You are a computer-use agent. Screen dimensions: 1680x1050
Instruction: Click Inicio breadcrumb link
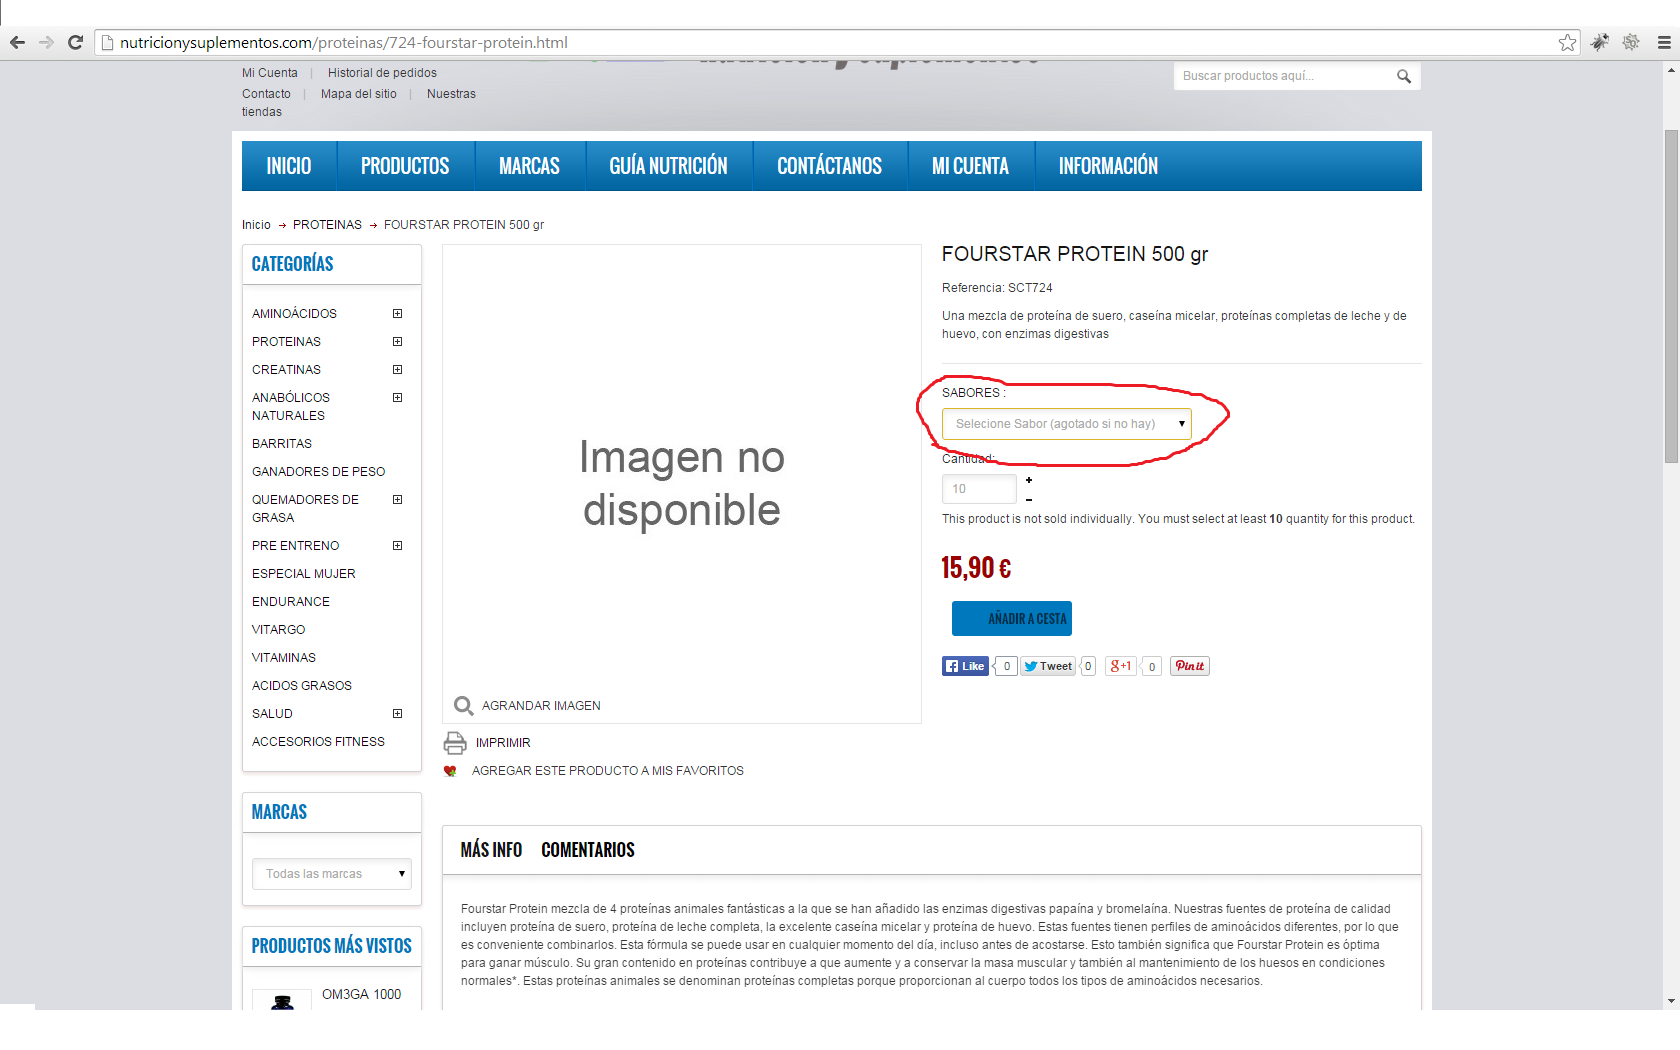pos(256,225)
